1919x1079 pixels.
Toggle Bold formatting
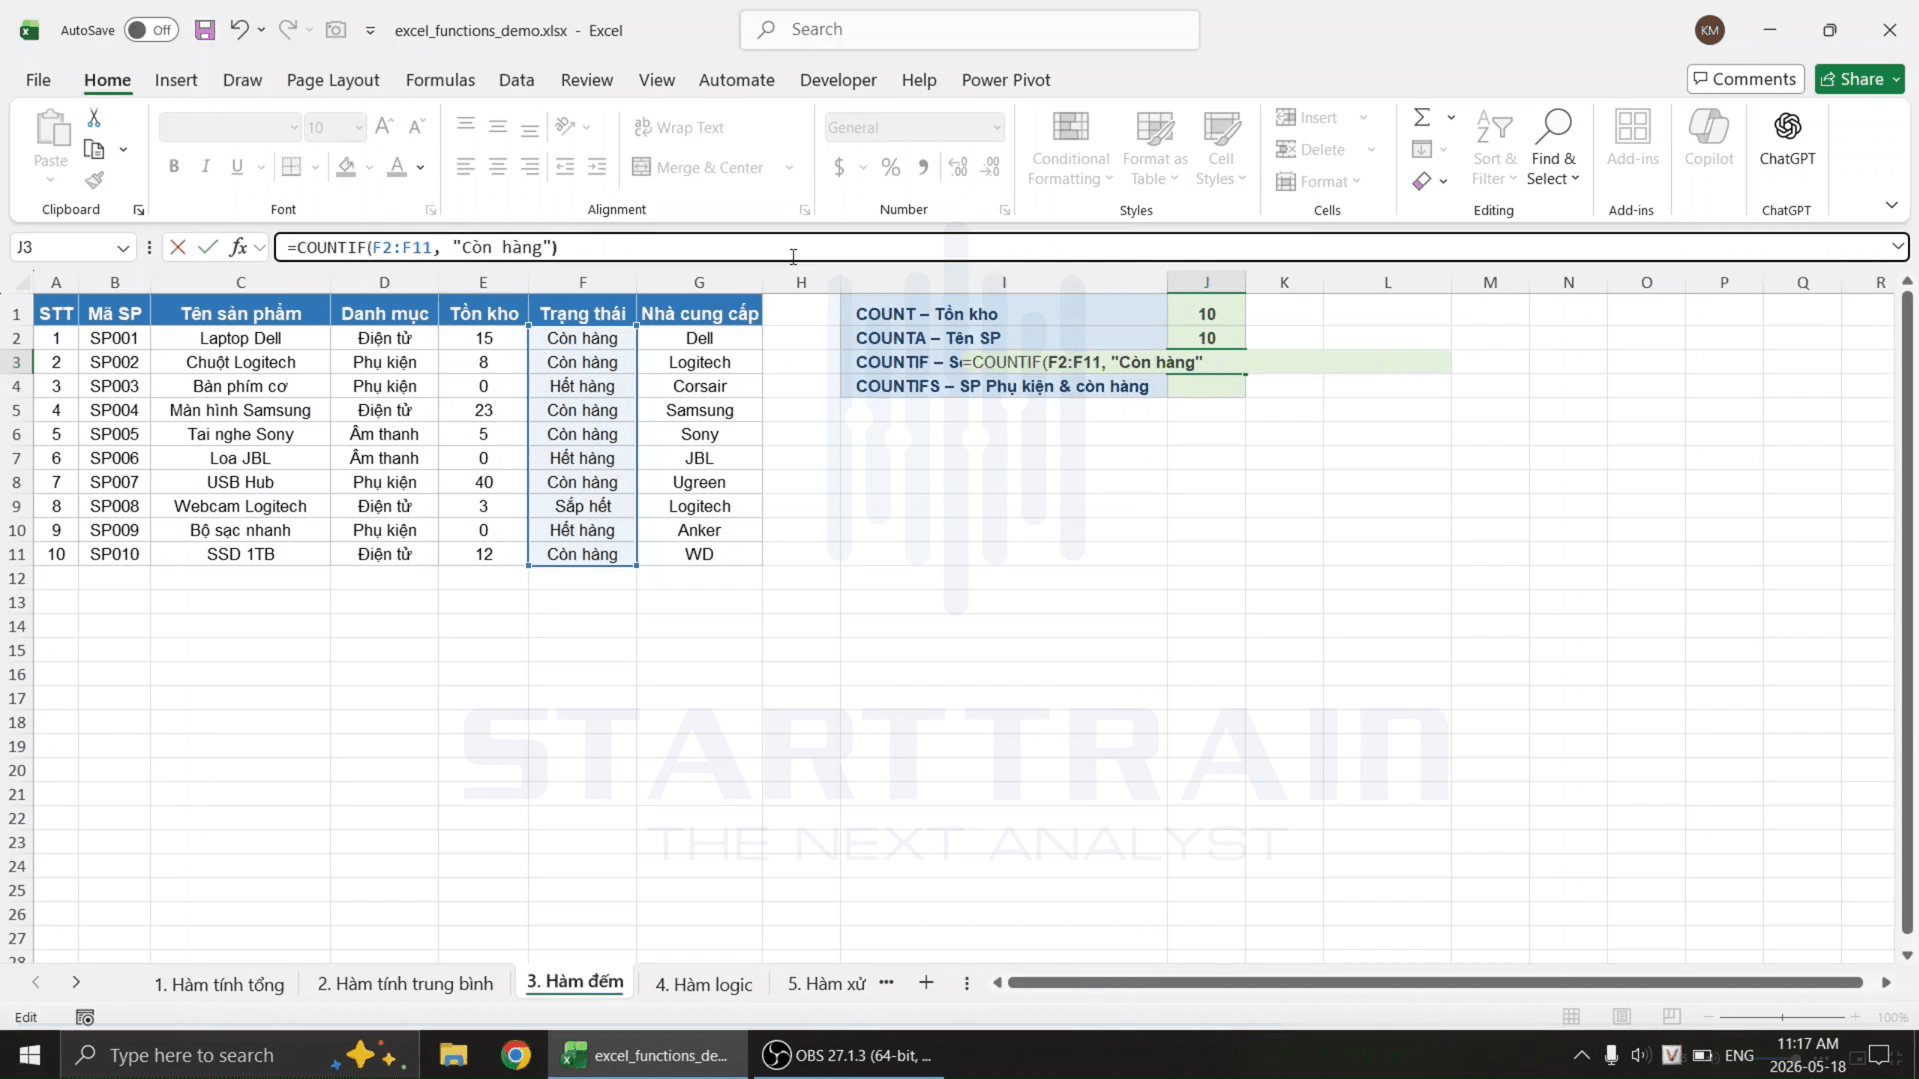click(x=174, y=167)
